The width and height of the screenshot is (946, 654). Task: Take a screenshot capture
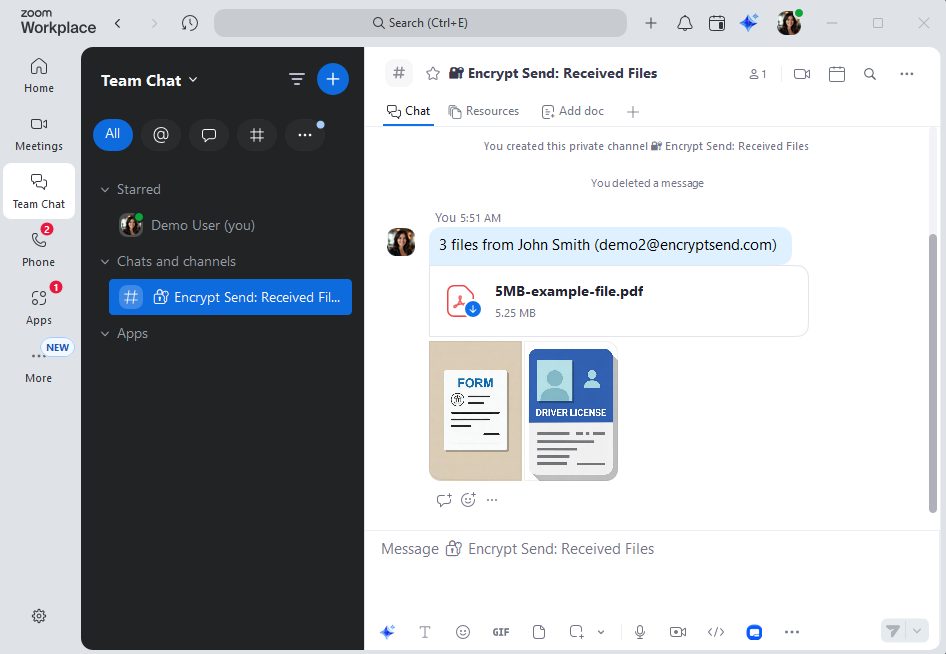[576, 632]
